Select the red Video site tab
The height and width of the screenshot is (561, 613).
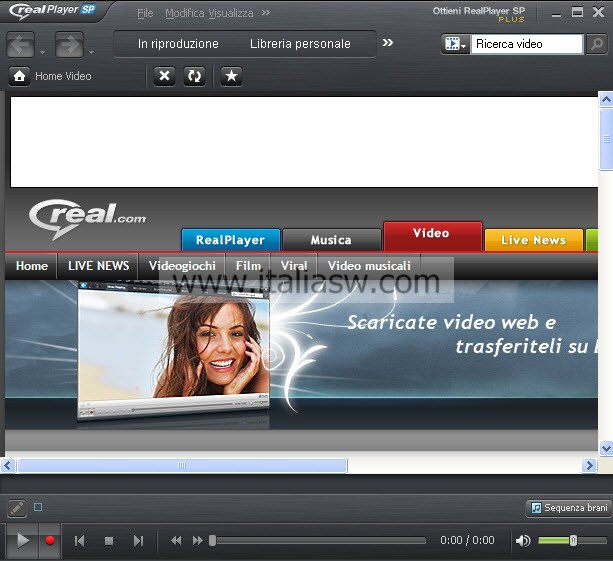click(x=432, y=236)
